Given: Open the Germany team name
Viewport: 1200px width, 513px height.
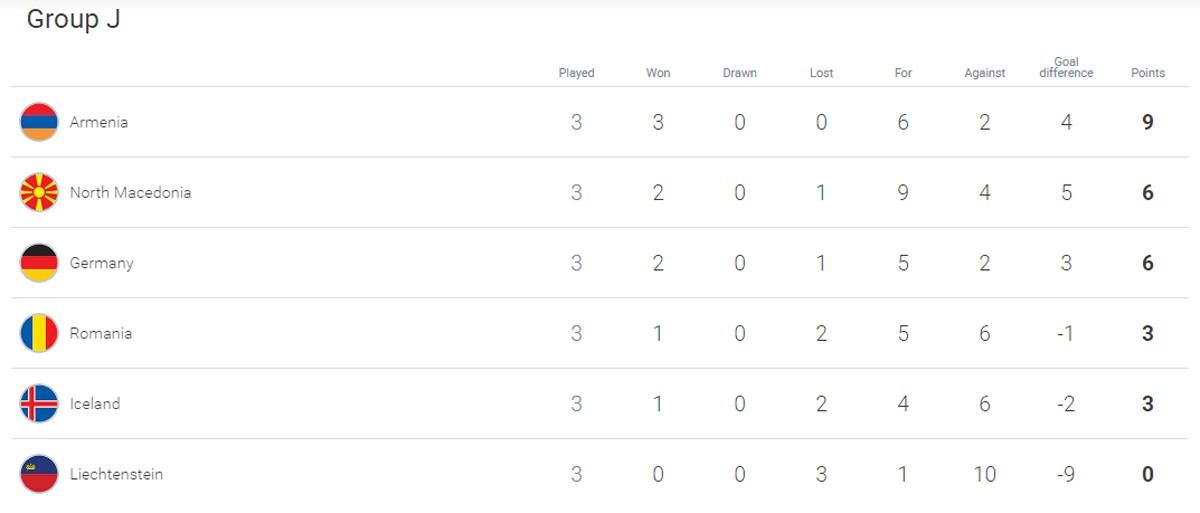Looking at the screenshot, I should click(101, 263).
